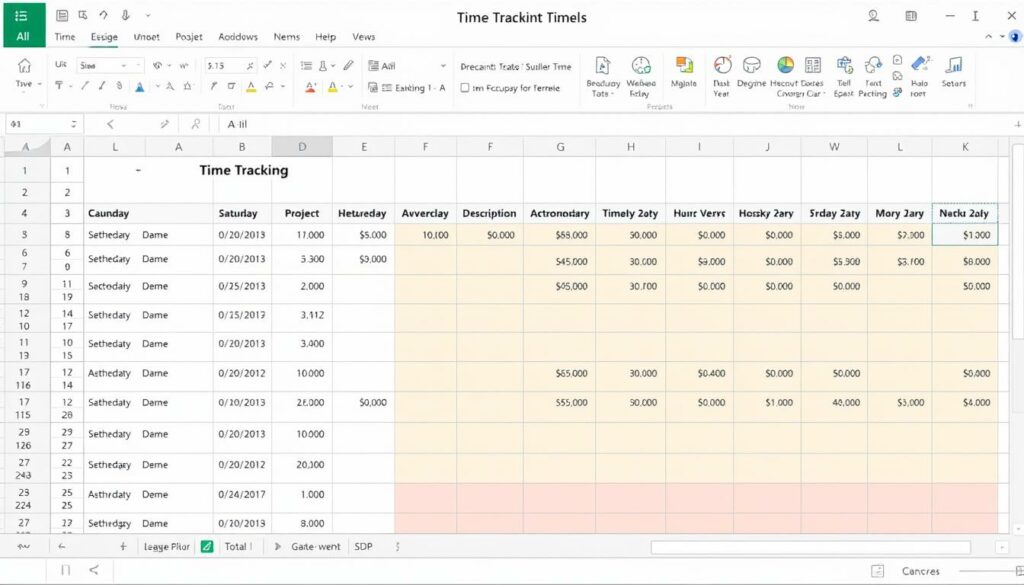The image size is (1024, 585).
Task: Select column D header
Action: 302,147
